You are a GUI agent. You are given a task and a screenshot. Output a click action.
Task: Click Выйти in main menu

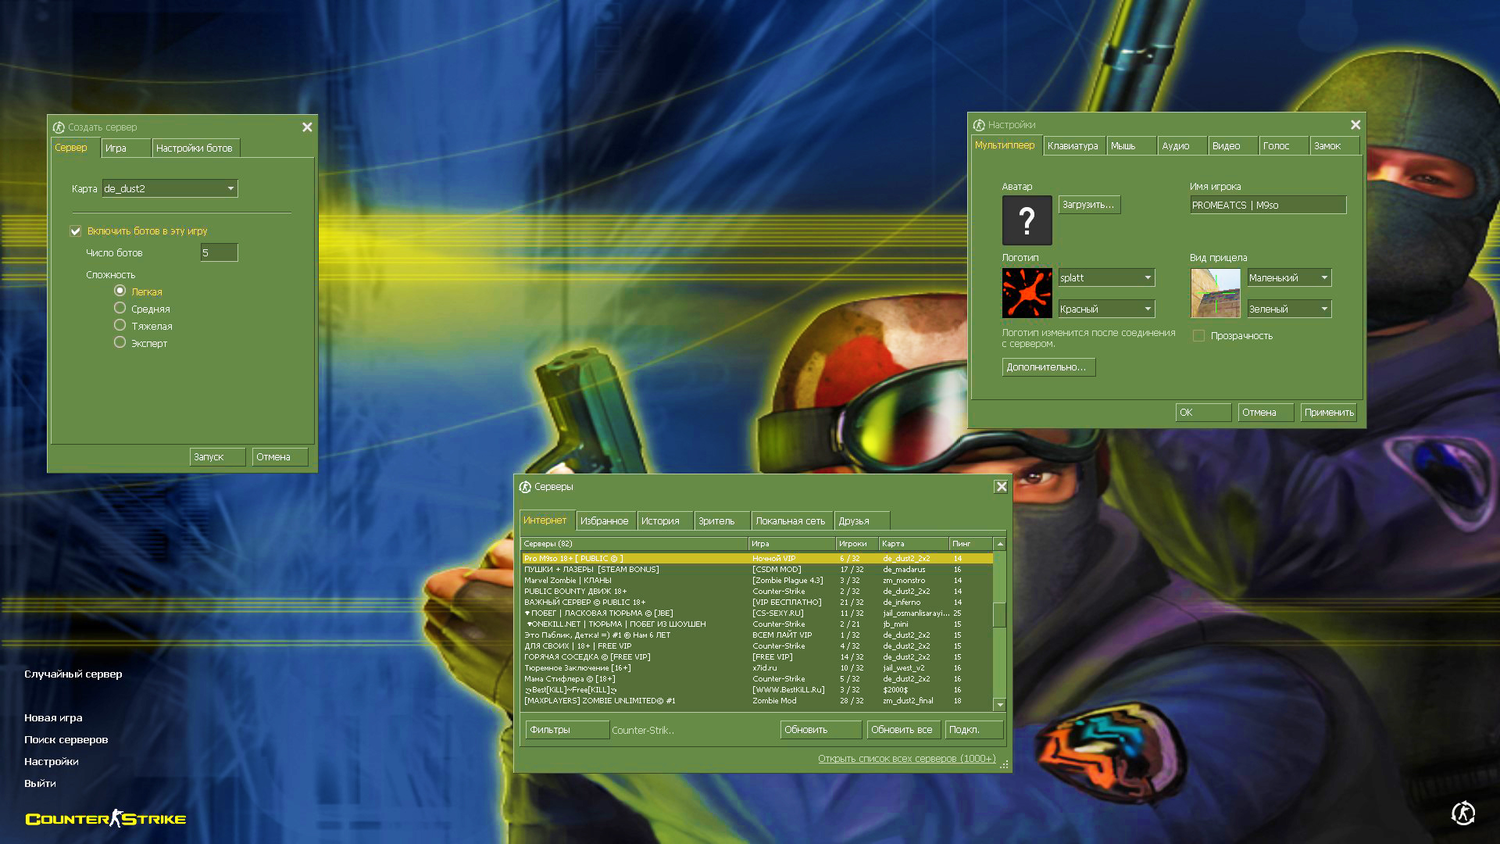[x=40, y=784]
